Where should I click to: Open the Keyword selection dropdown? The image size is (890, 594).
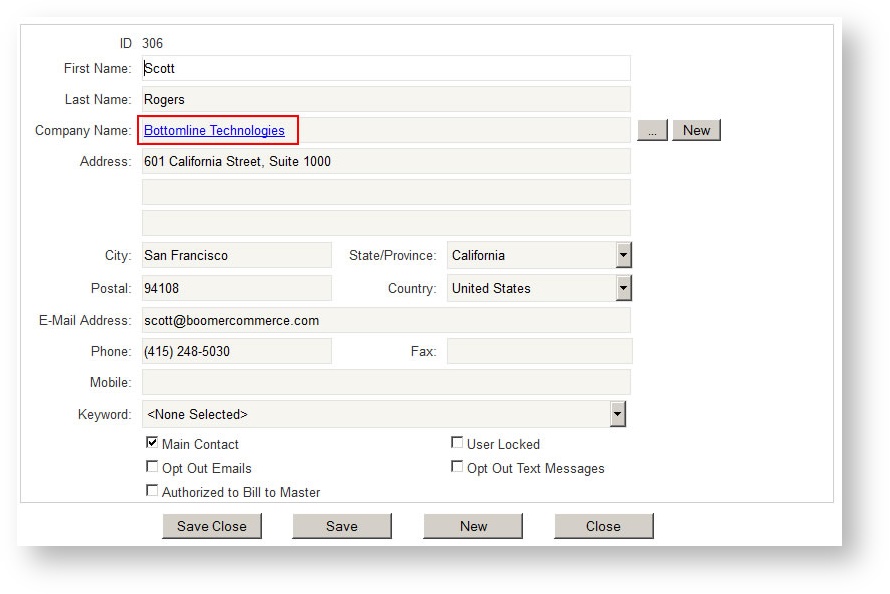click(x=620, y=413)
